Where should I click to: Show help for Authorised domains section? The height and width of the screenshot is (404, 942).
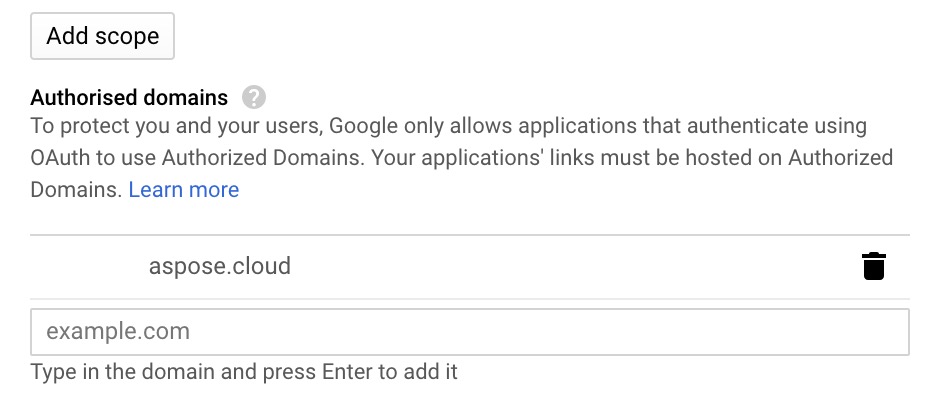pos(254,97)
